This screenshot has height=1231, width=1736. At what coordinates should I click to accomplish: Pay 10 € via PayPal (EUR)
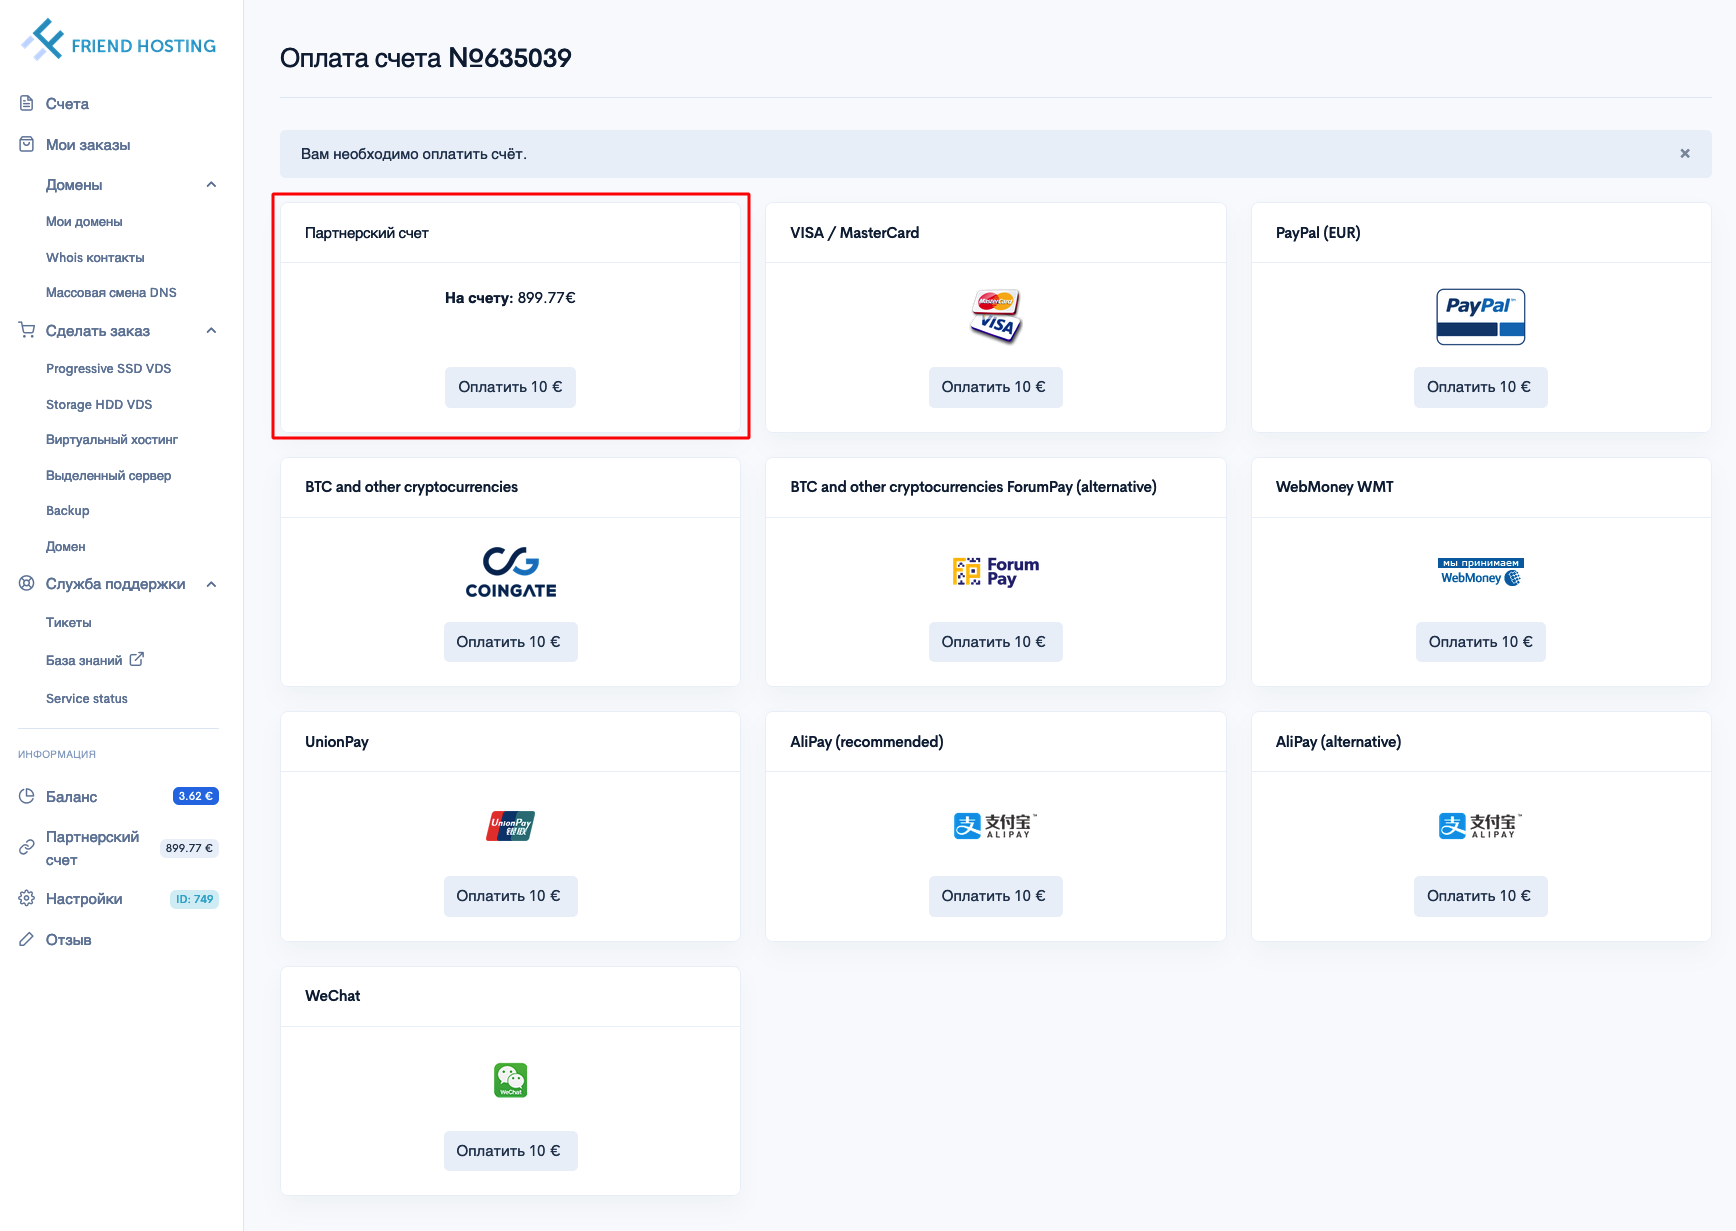[1480, 387]
